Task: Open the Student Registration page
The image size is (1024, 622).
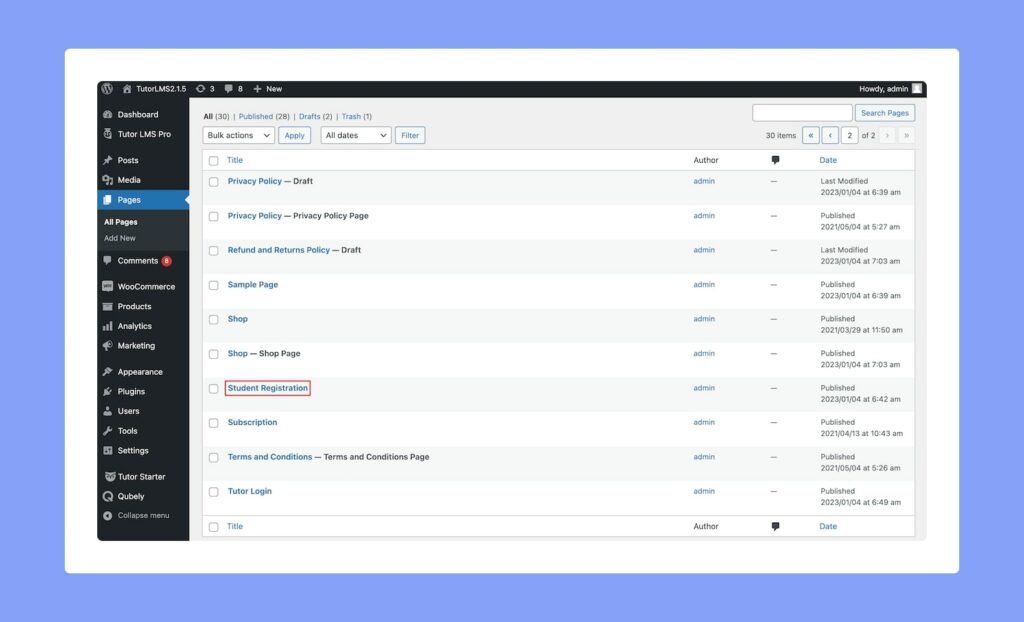Action: 267,388
